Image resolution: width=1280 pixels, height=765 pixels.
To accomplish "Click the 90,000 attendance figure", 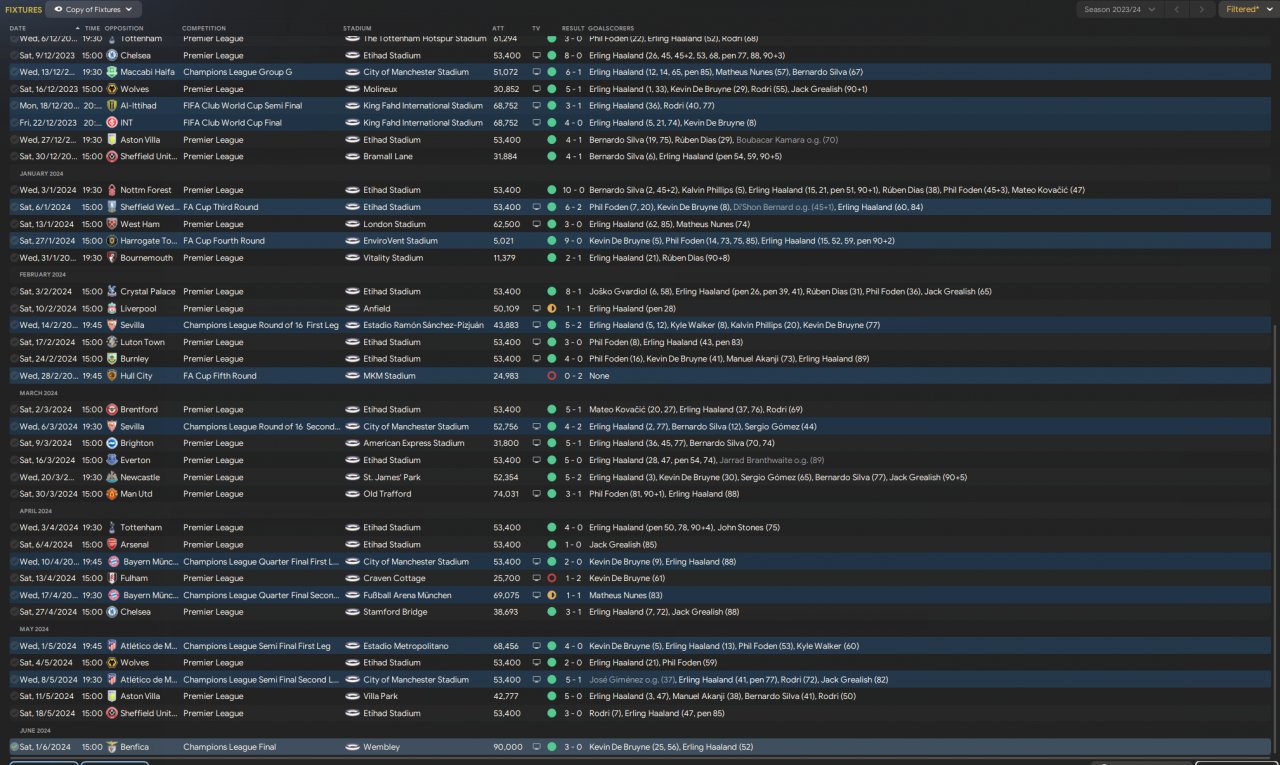I will pyautogui.click(x=508, y=747).
